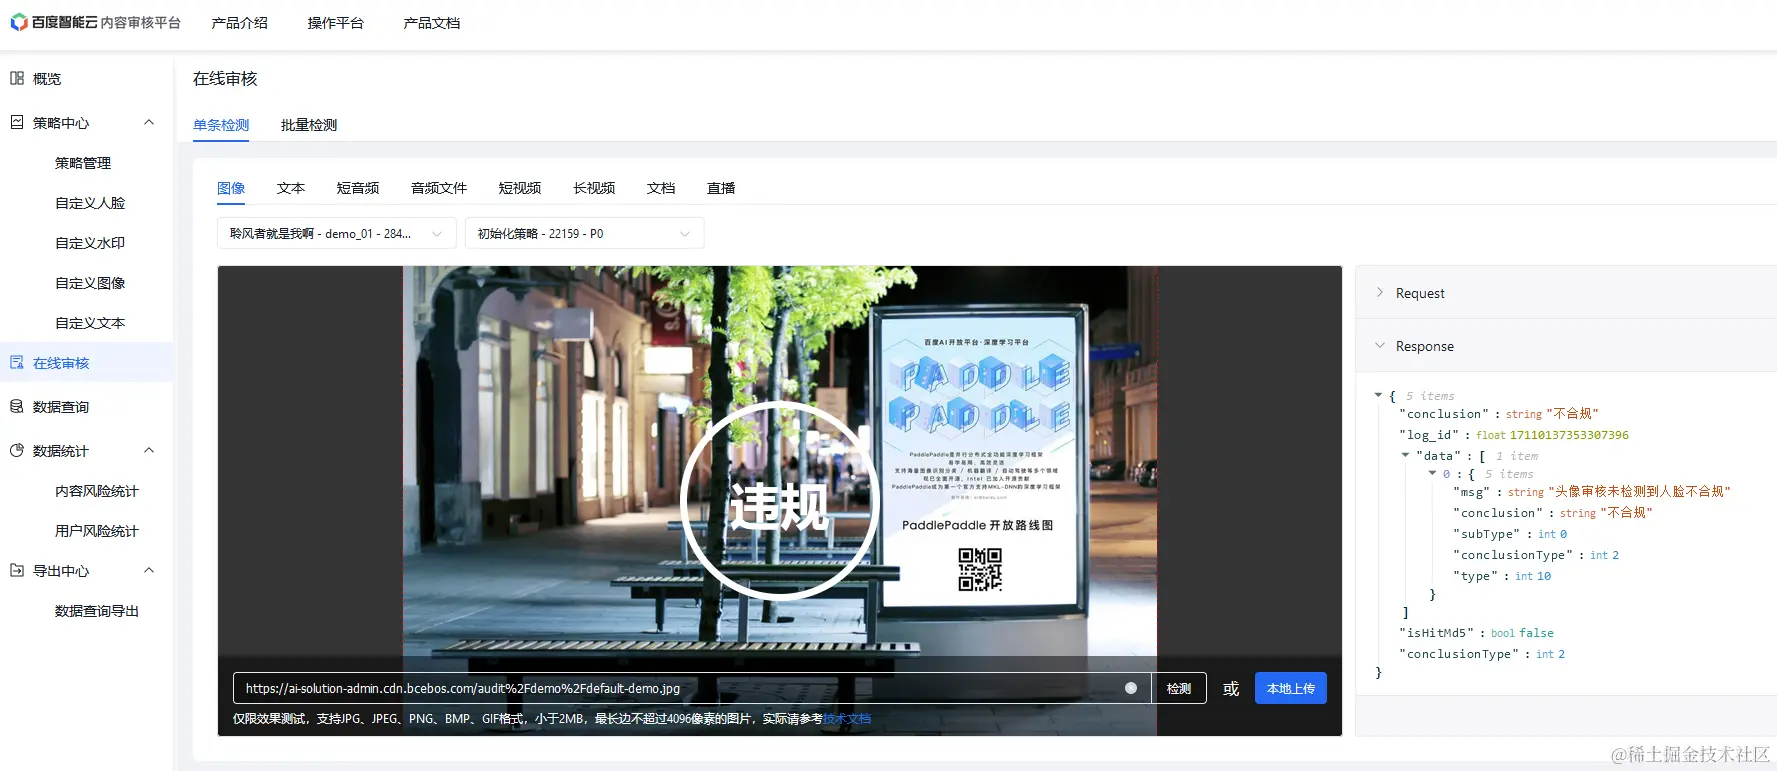Switch to the 批量检测 tab

click(x=309, y=125)
